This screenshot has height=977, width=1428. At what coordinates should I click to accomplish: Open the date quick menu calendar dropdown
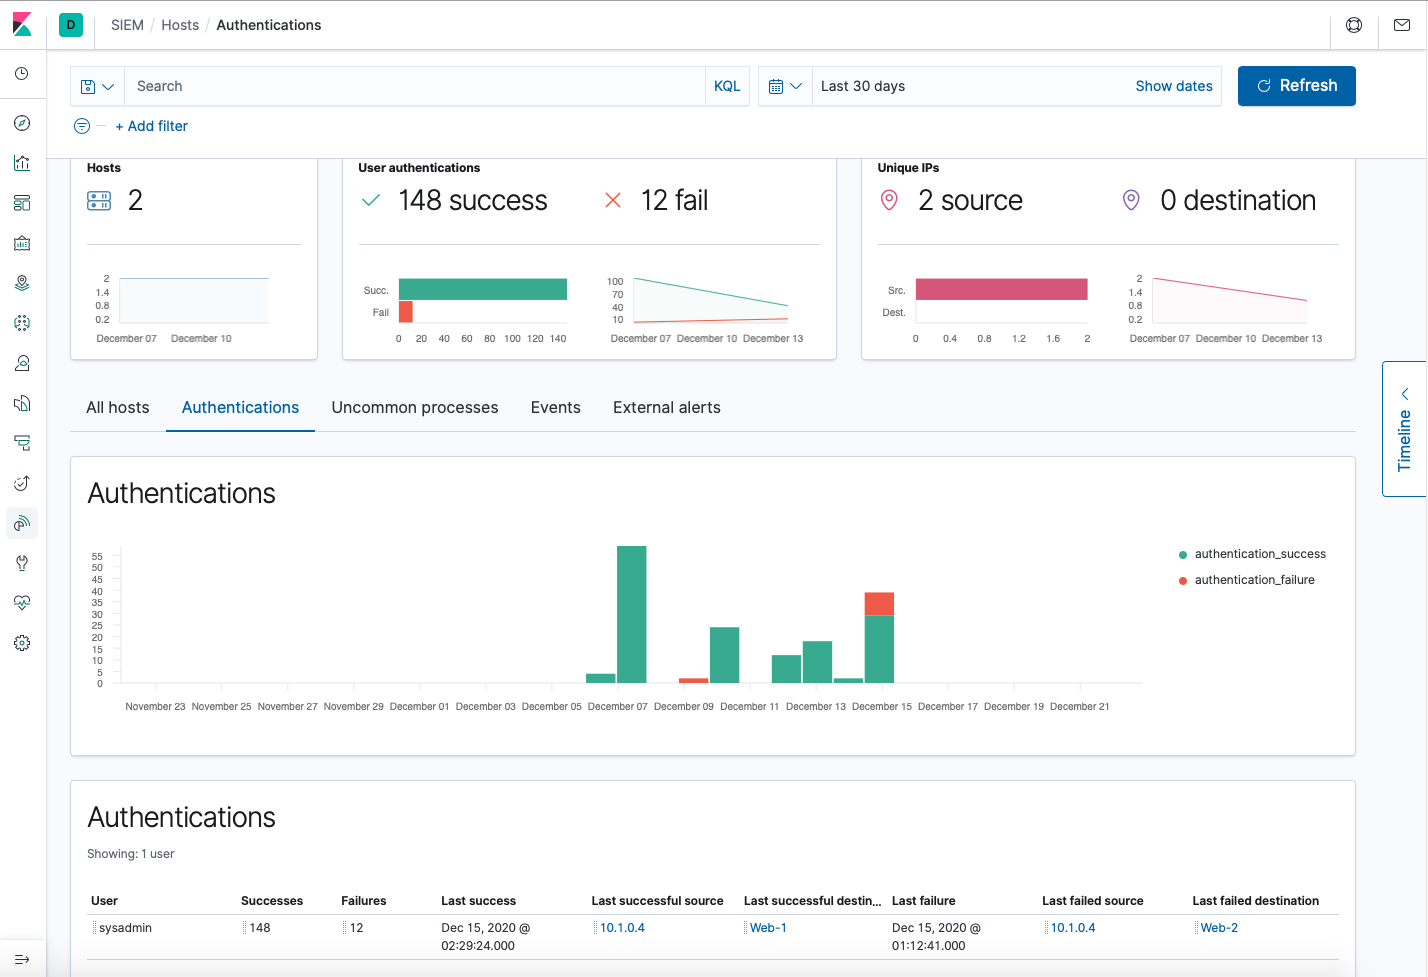[785, 87]
